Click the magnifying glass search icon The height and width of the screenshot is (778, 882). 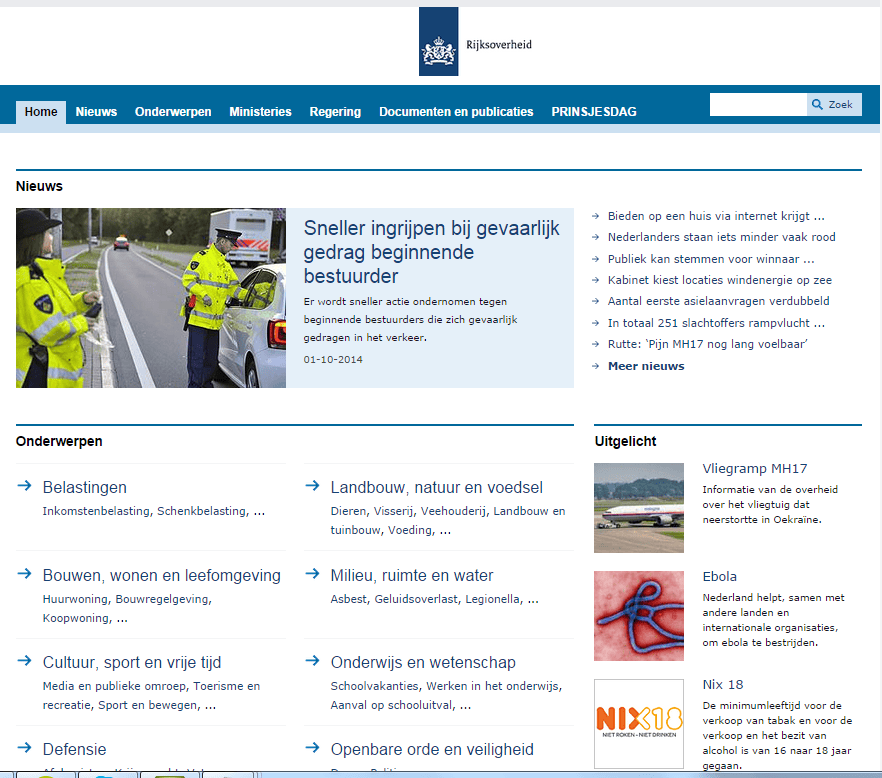click(817, 104)
